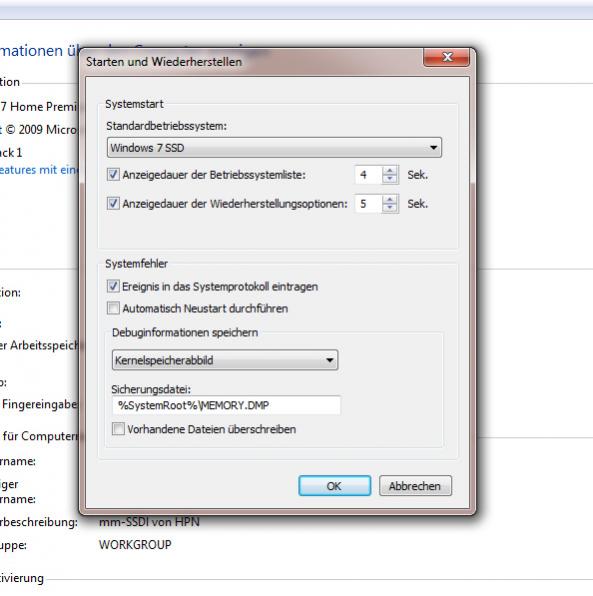Open the blue features link behind dialog
The height and width of the screenshot is (596, 593).
[x=39, y=170]
